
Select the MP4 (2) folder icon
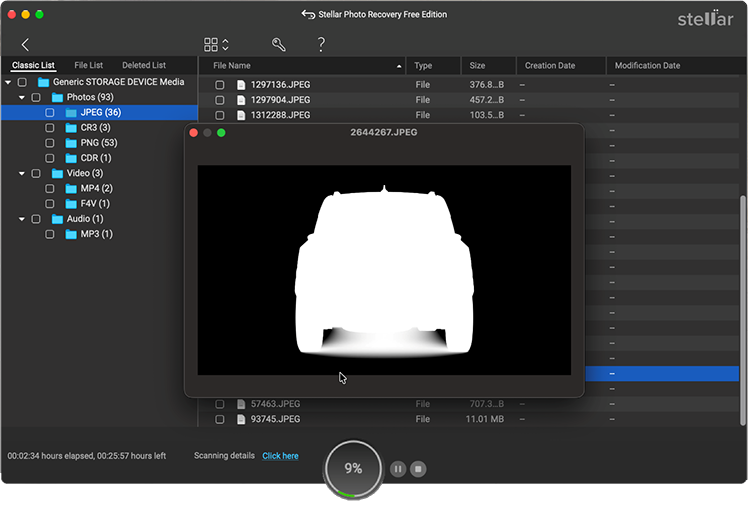71,189
